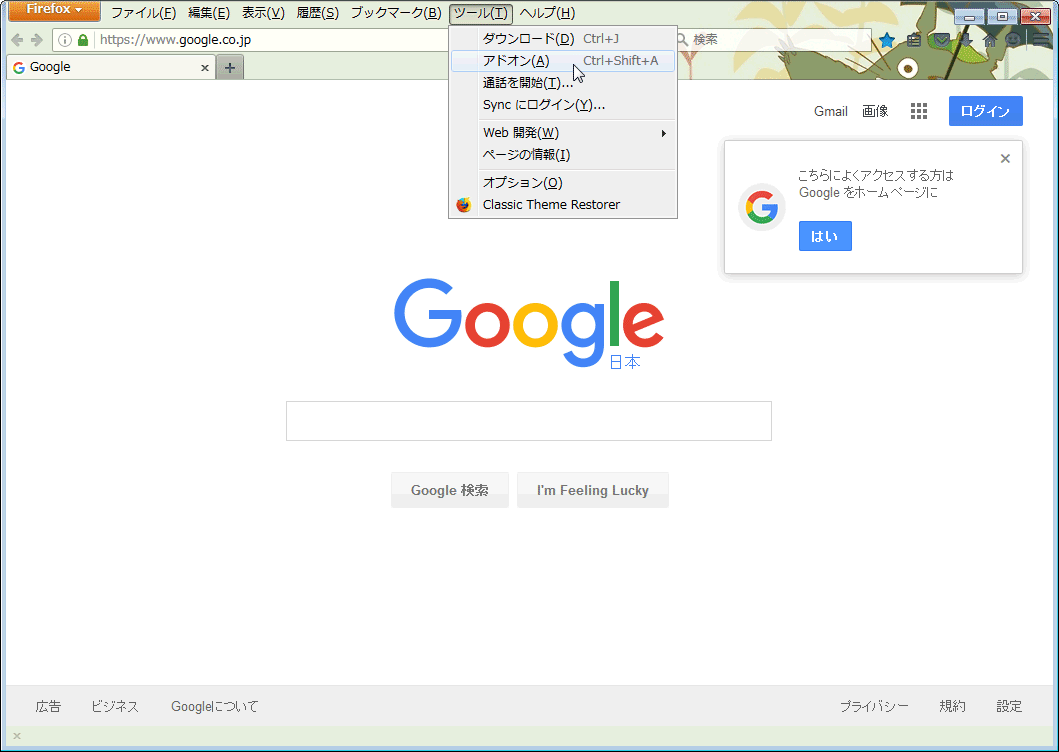Open the hamburger menu icon

(x=1041, y=41)
